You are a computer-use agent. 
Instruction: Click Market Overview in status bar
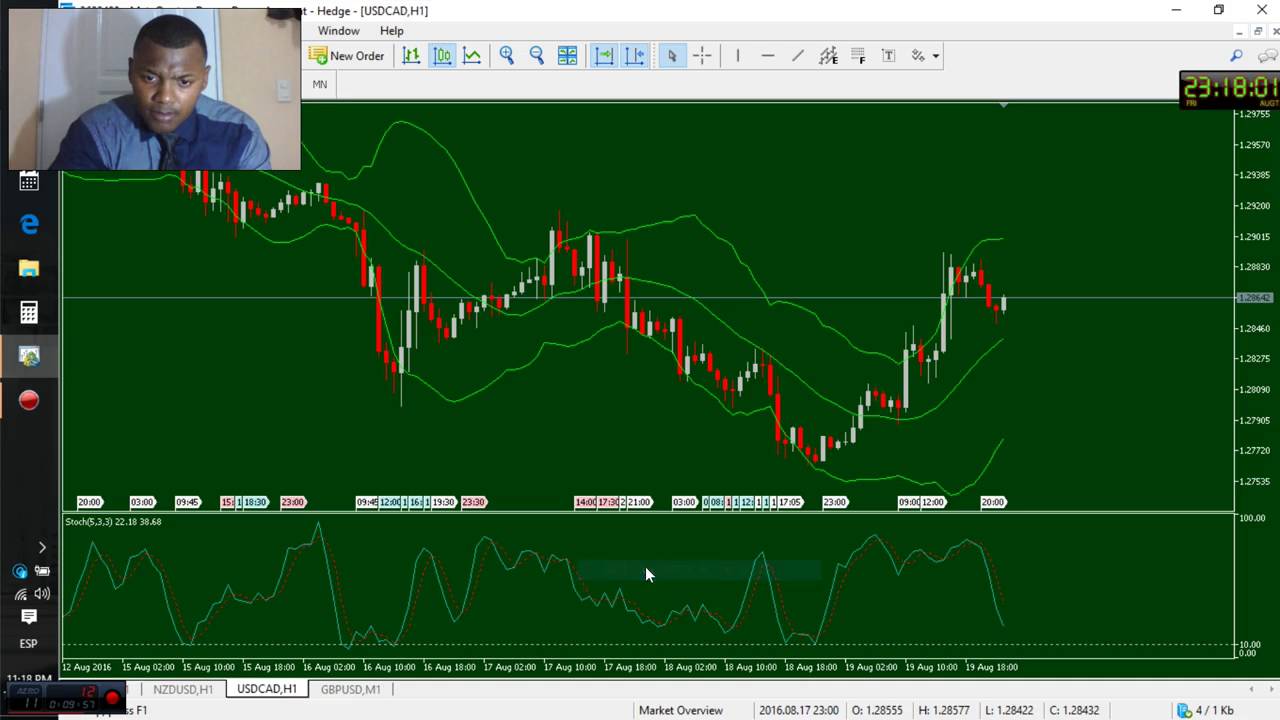681,710
